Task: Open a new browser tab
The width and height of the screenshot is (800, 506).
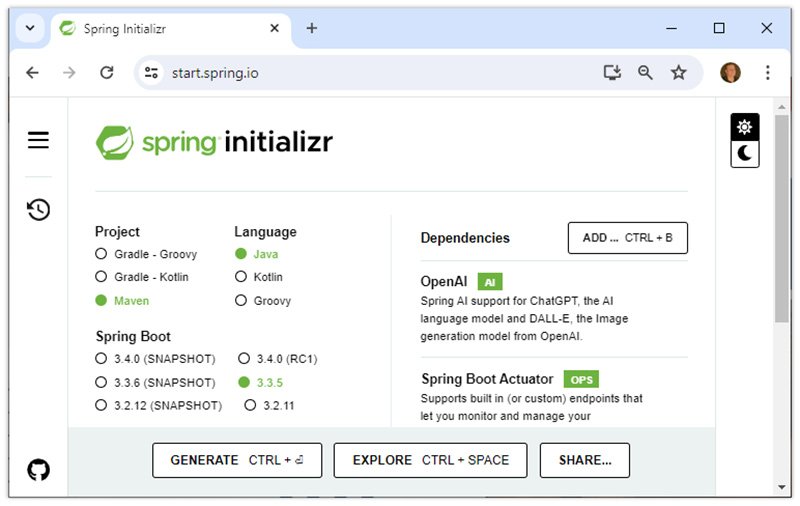Action: coord(312,28)
